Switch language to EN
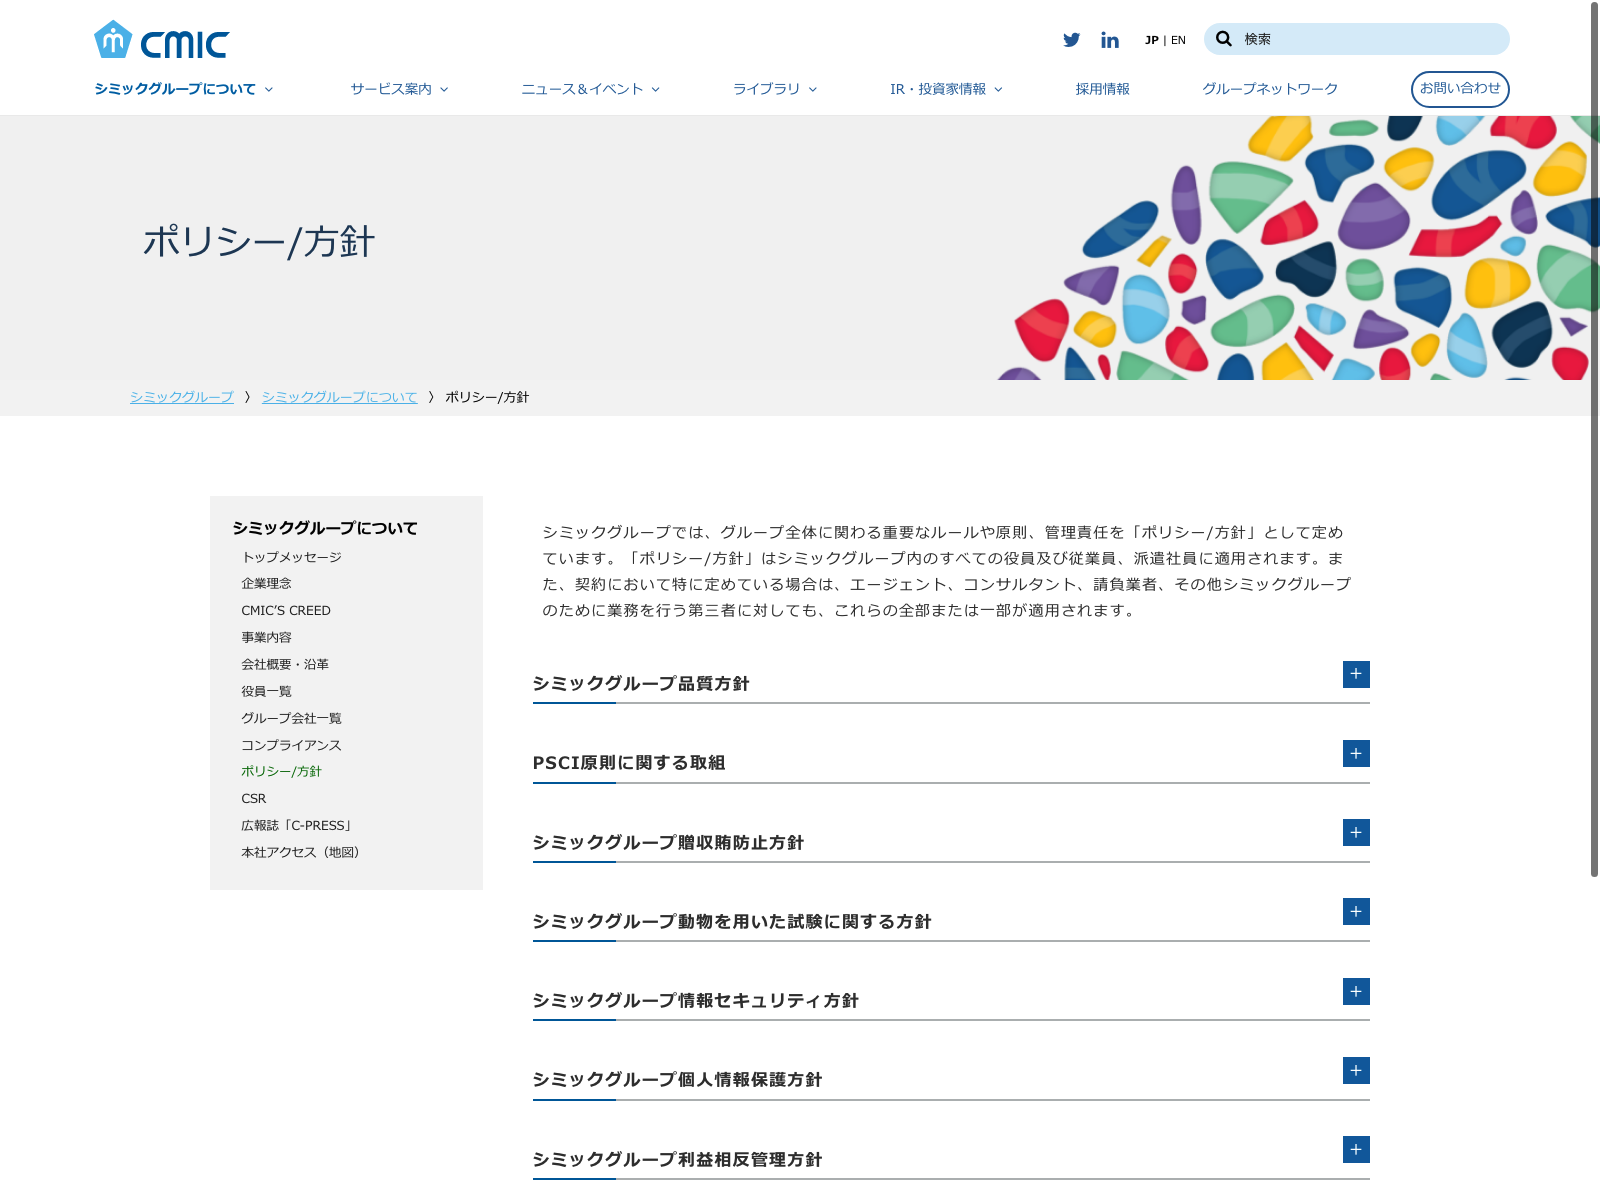Screen dimensions: 1600x1200 click(1178, 41)
